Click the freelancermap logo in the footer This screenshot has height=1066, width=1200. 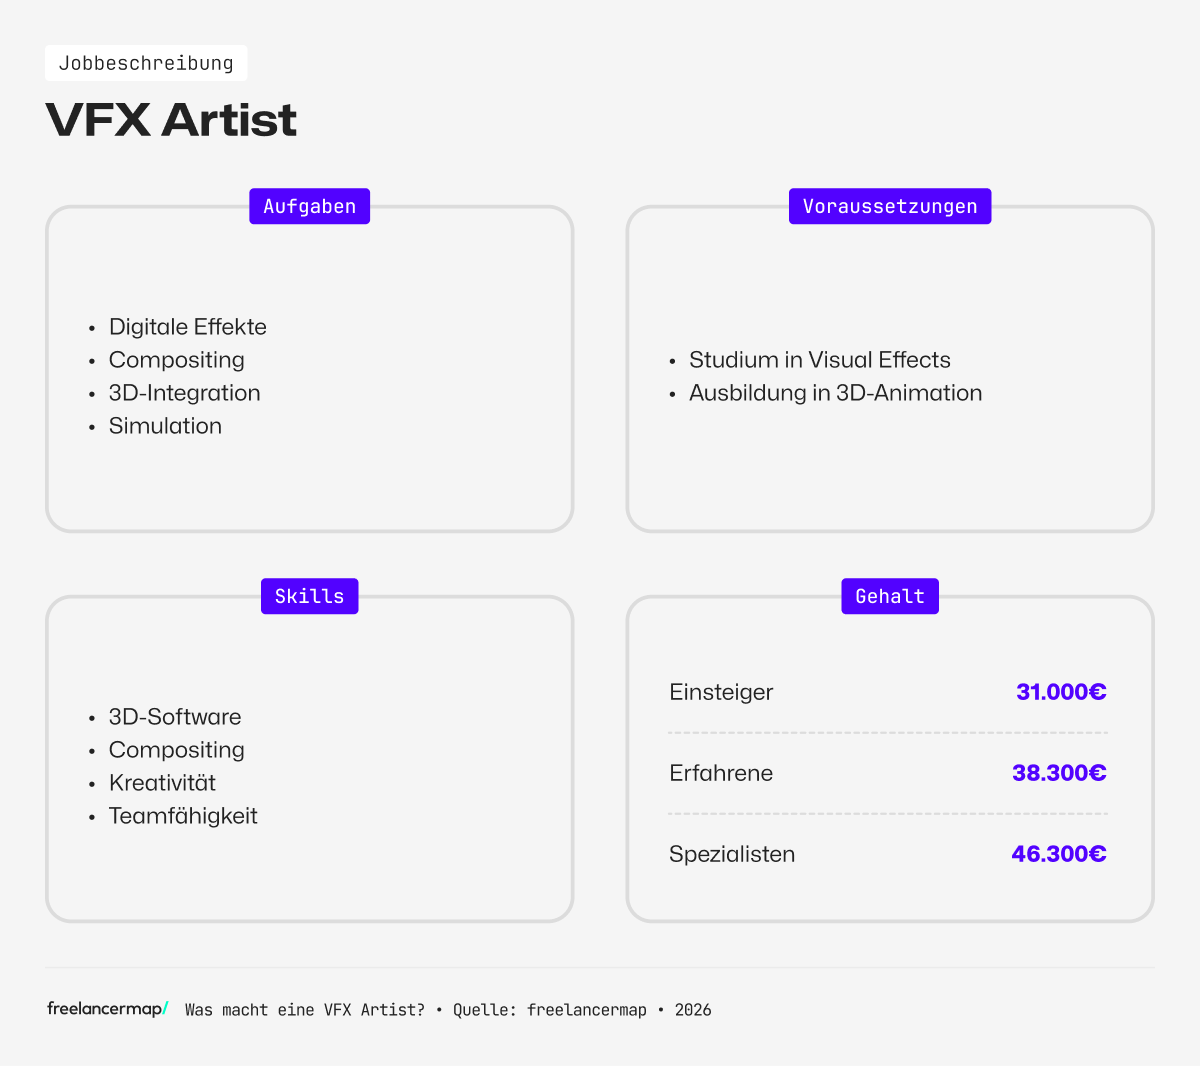coord(107,1009)
